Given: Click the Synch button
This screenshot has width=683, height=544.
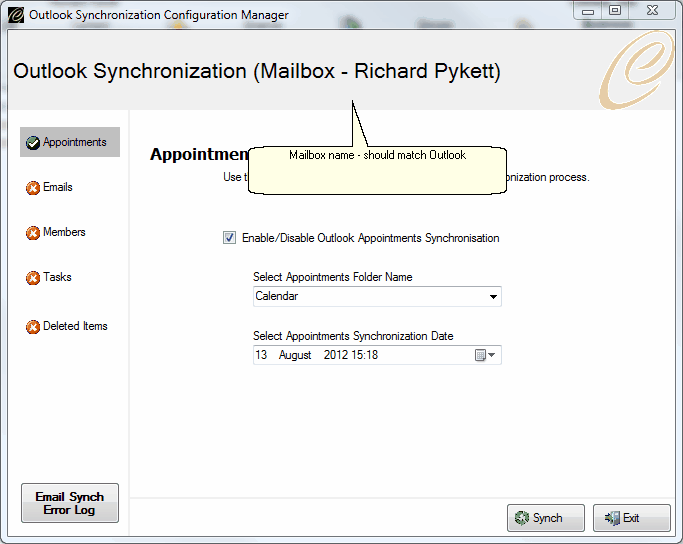Looking at the screenshot, I should pos(546,518).
